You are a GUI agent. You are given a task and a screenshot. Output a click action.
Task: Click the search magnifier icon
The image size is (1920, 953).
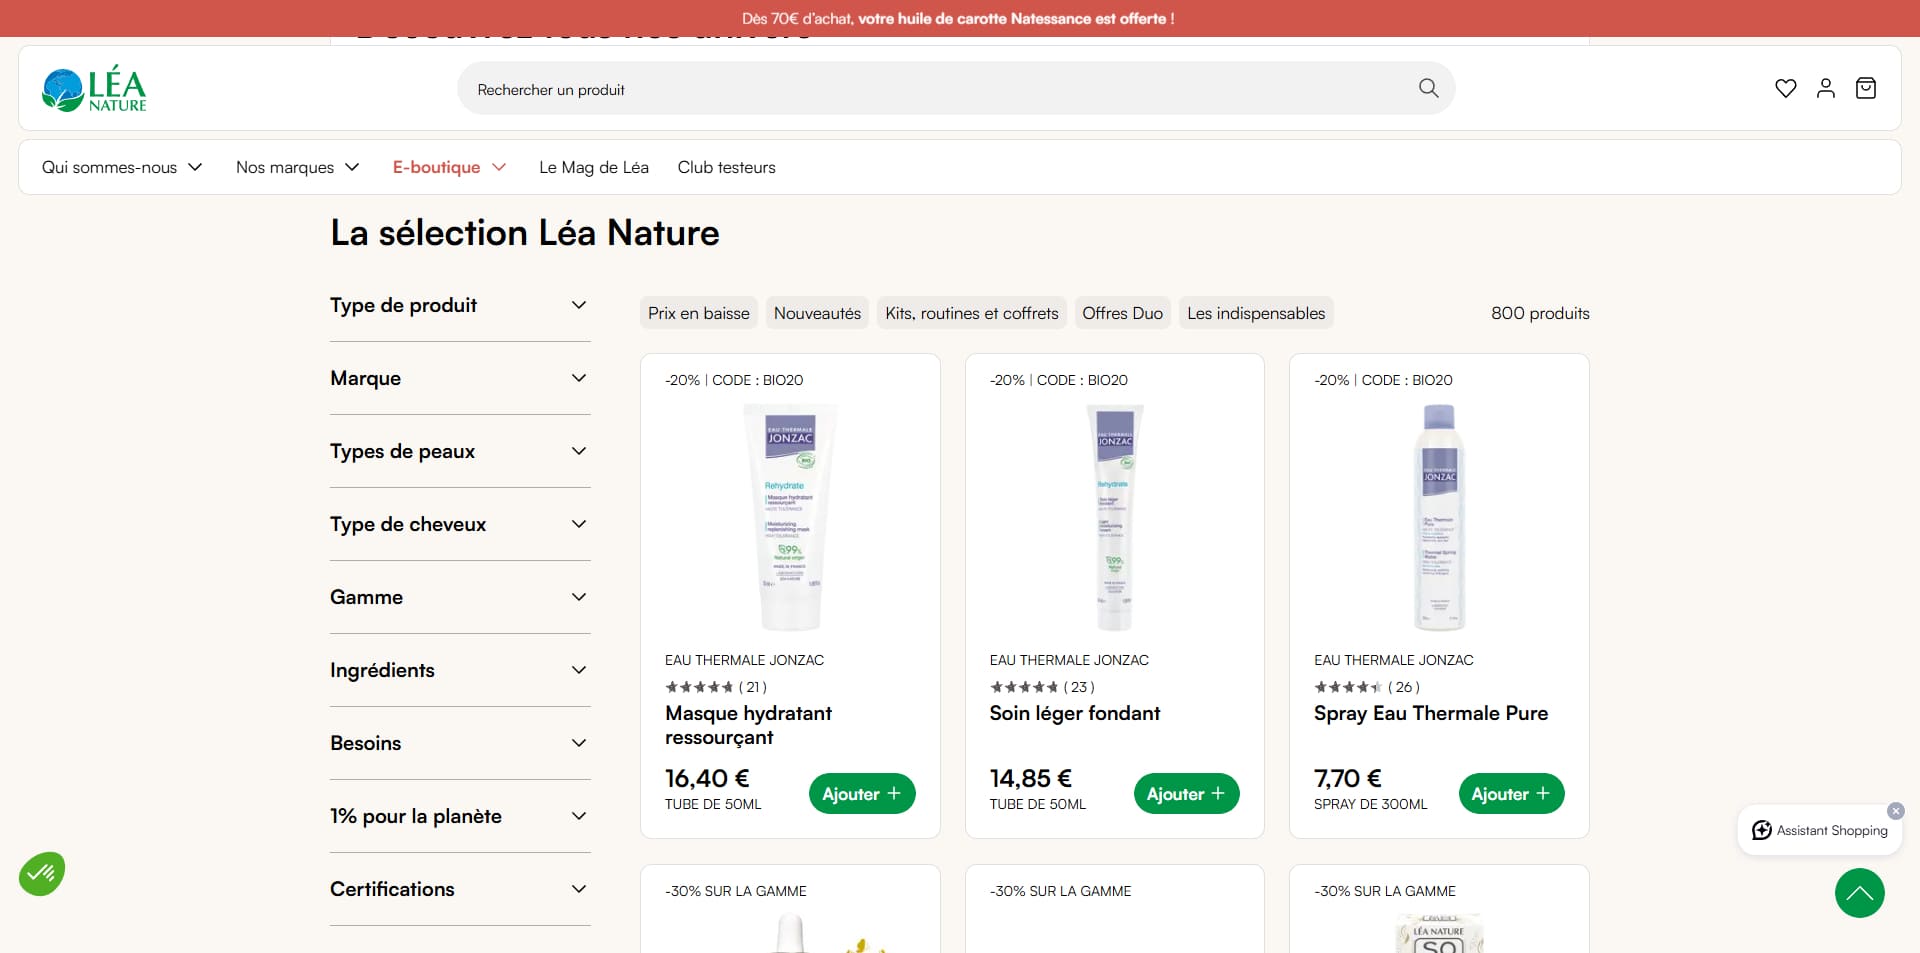pos(1428,88)
